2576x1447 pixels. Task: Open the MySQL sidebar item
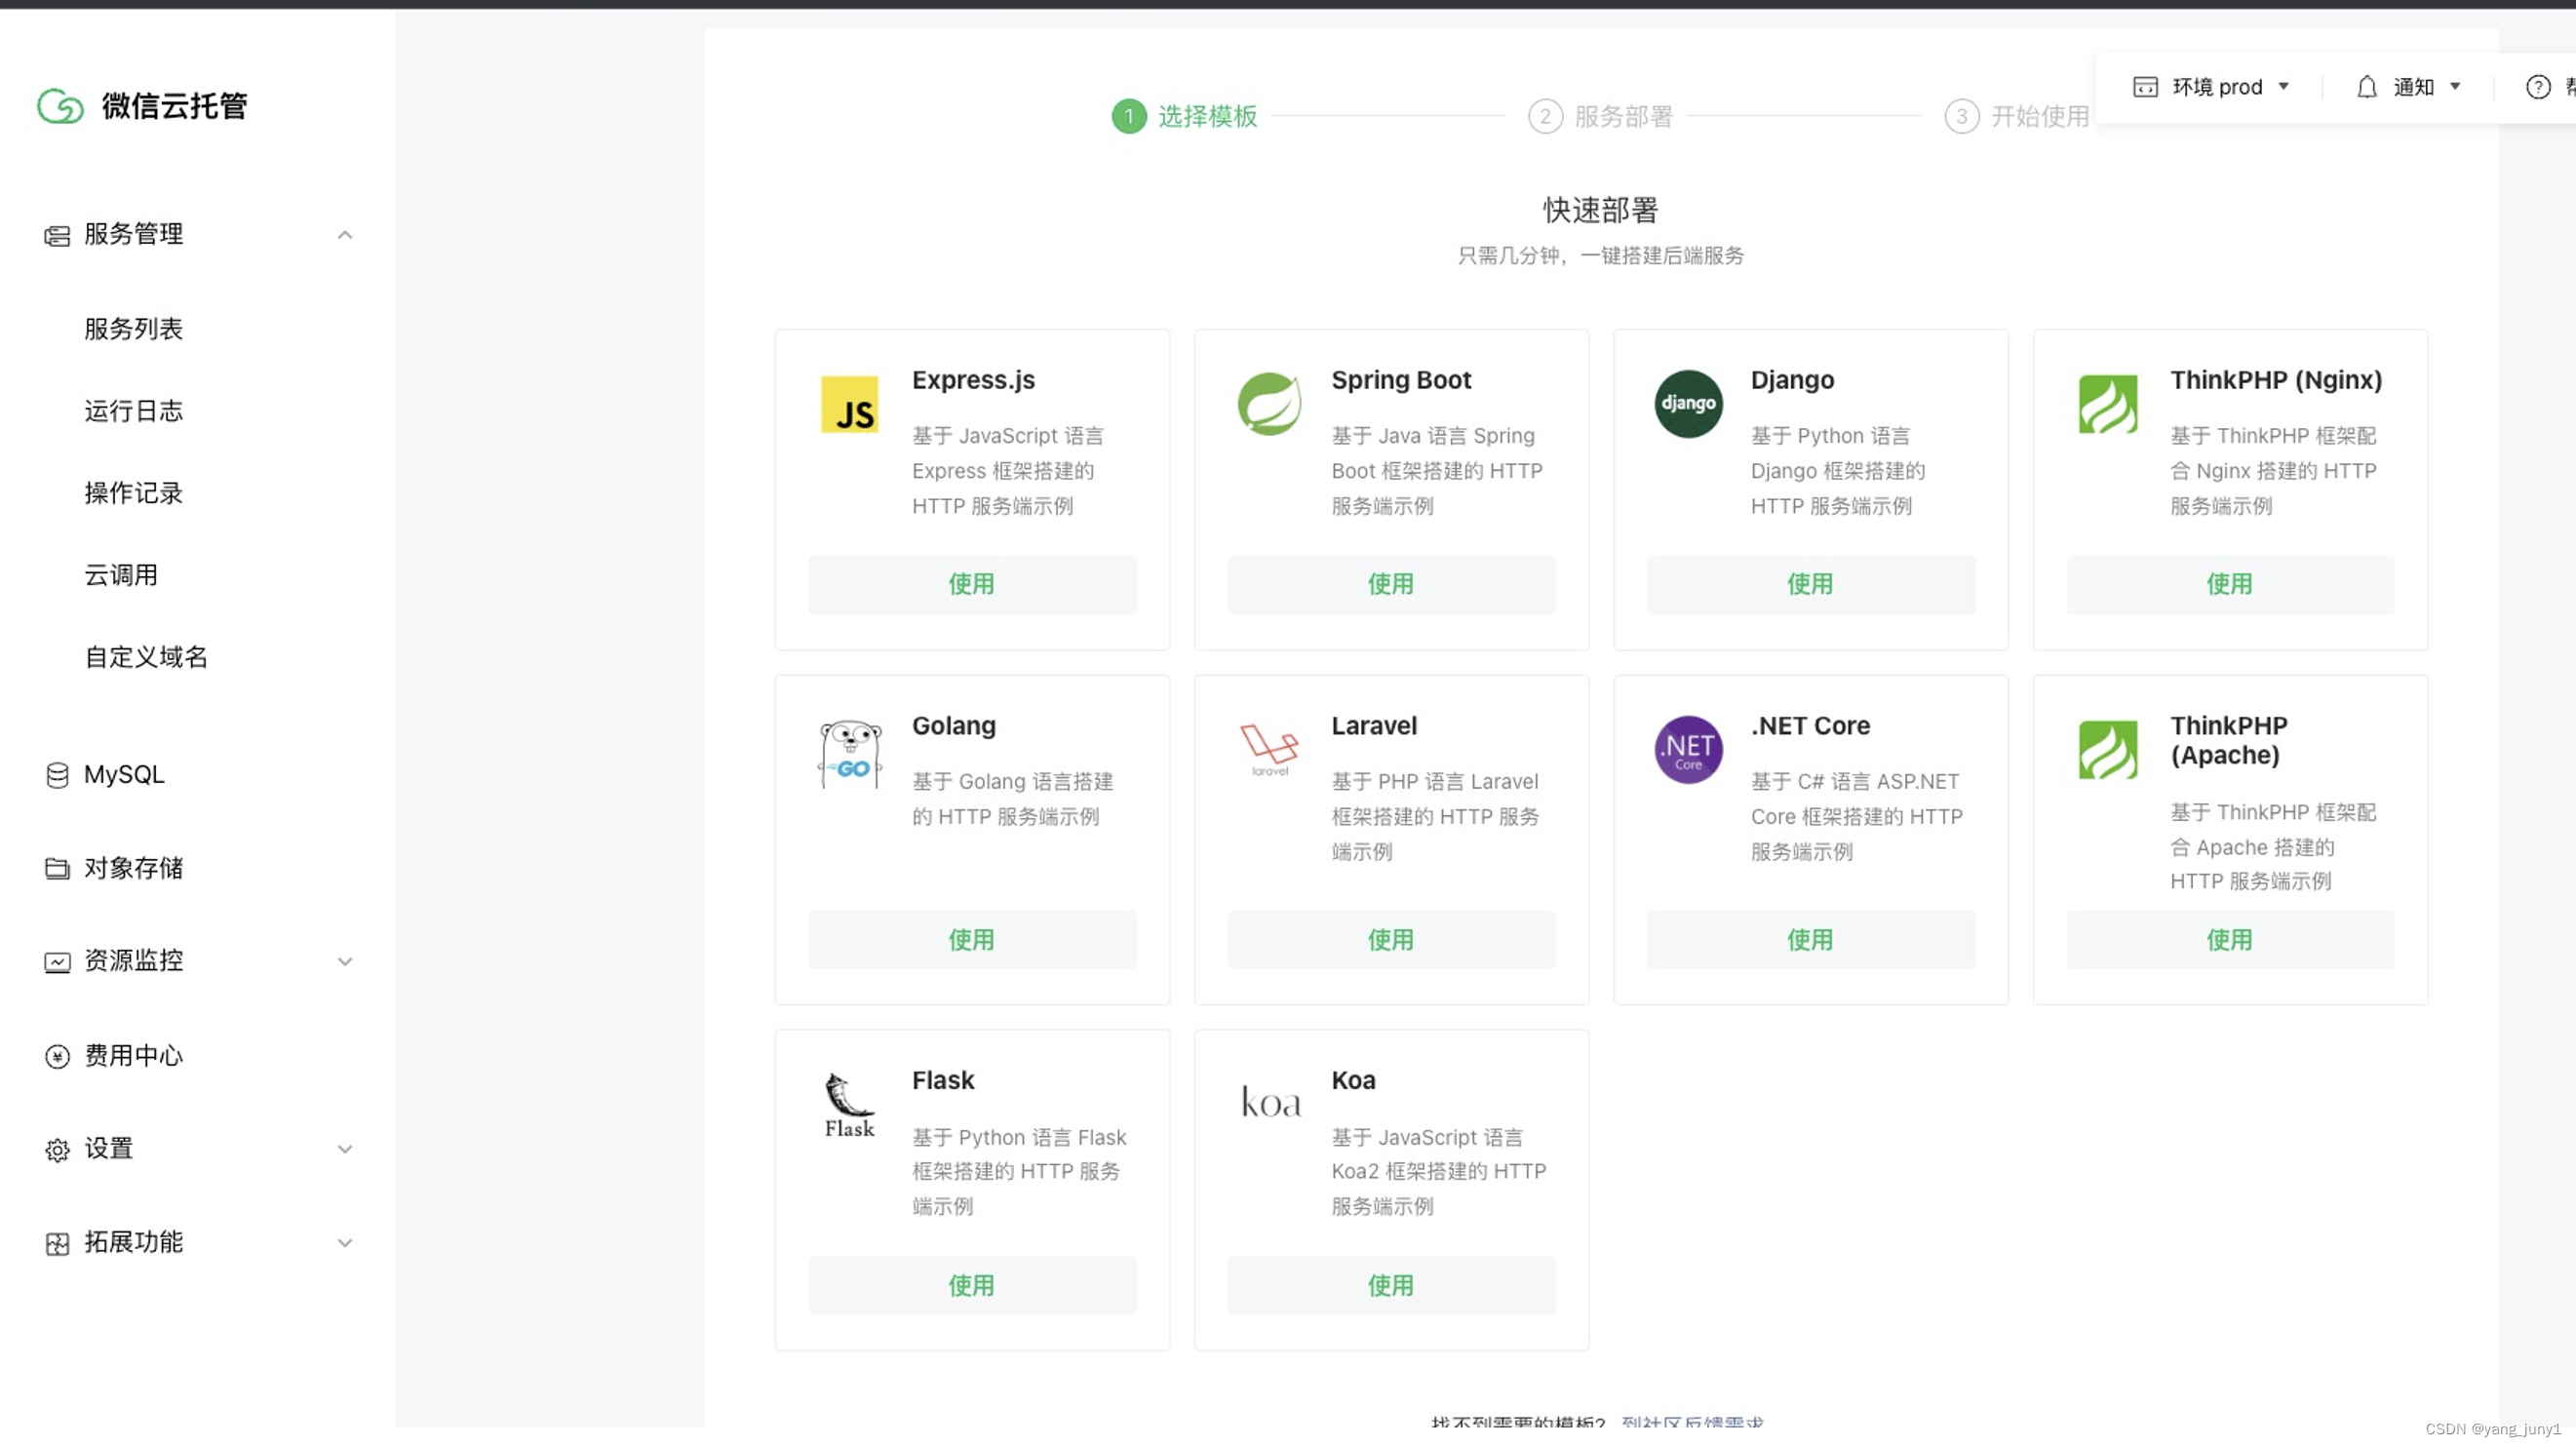124,774
